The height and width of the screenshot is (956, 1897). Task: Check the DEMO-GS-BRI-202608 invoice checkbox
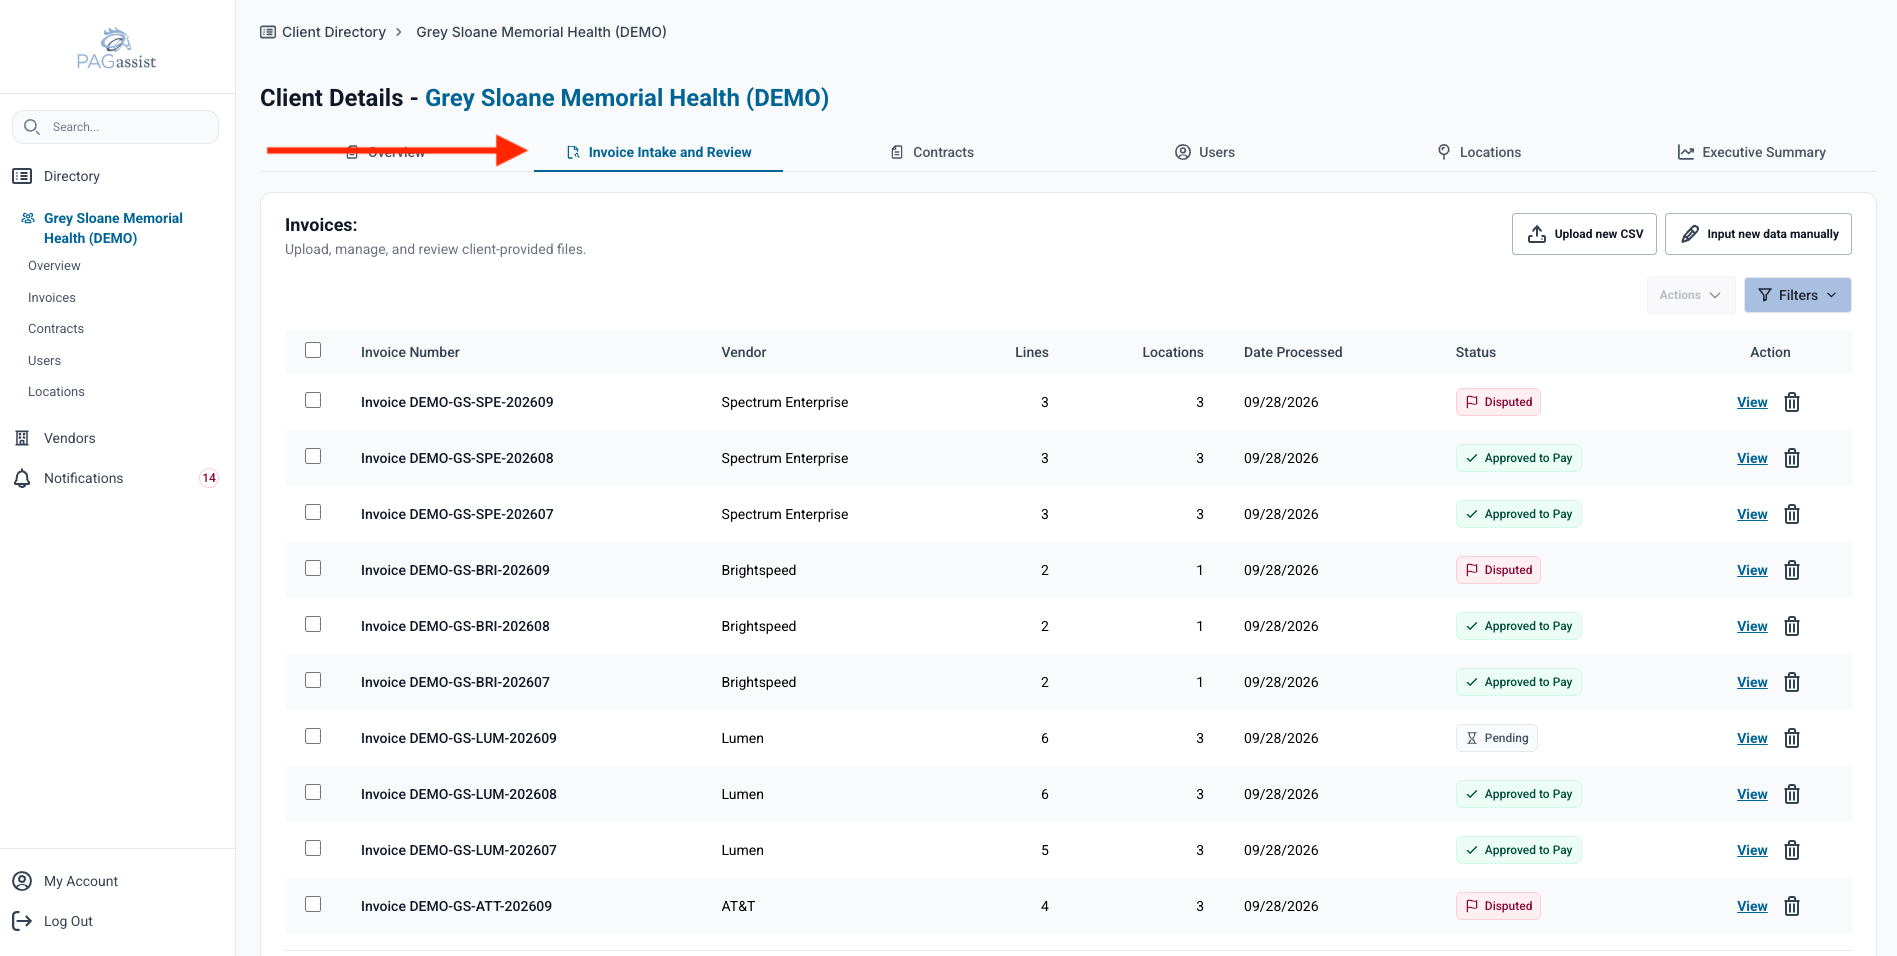(x=313, y=624)
